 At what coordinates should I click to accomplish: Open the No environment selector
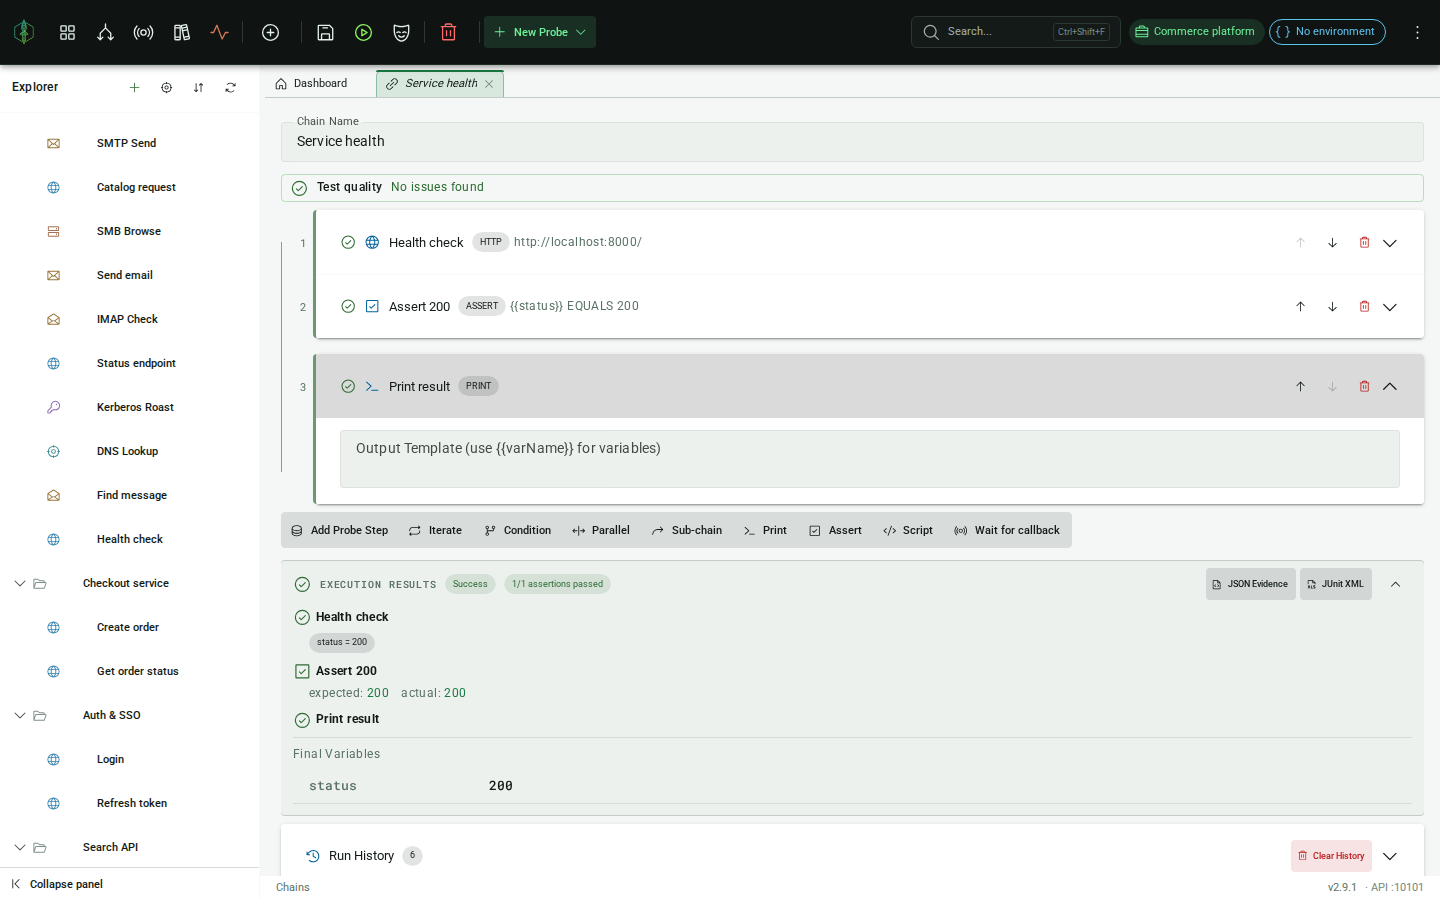click(1327, 32)
